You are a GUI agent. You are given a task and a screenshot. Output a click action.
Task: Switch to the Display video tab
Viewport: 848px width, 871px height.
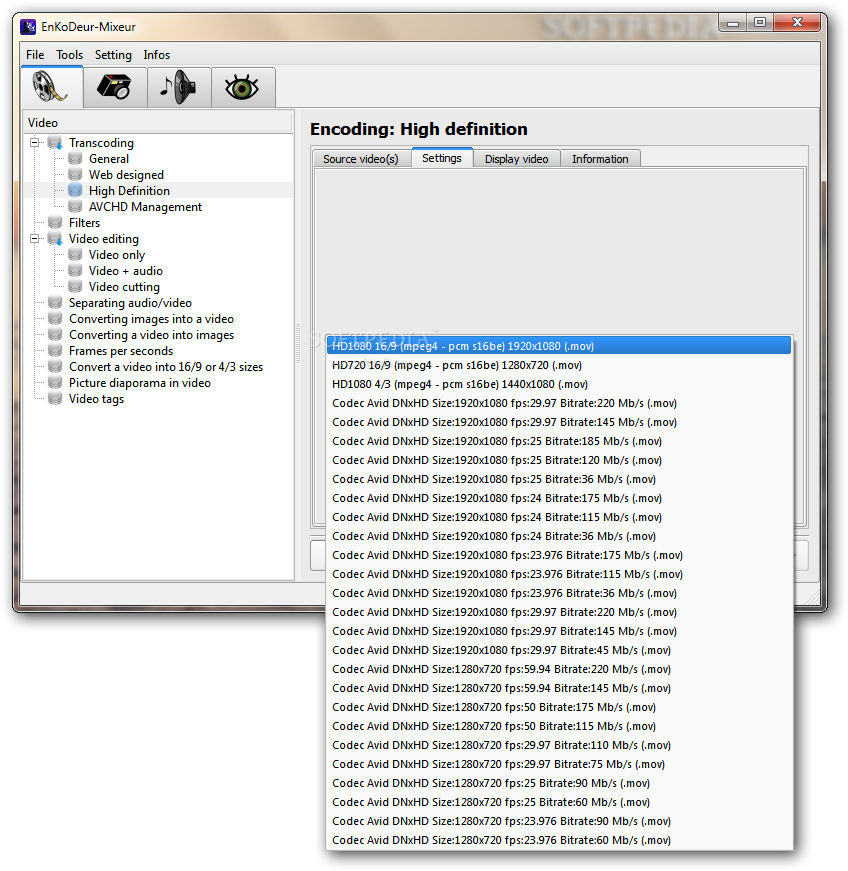click(x=516, y=159)
